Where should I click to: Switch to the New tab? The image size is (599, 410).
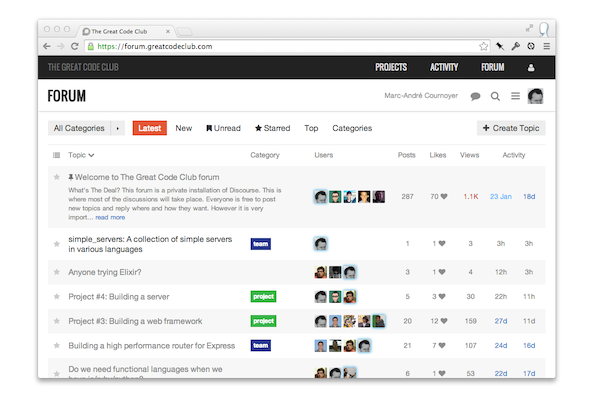[184, 128]
